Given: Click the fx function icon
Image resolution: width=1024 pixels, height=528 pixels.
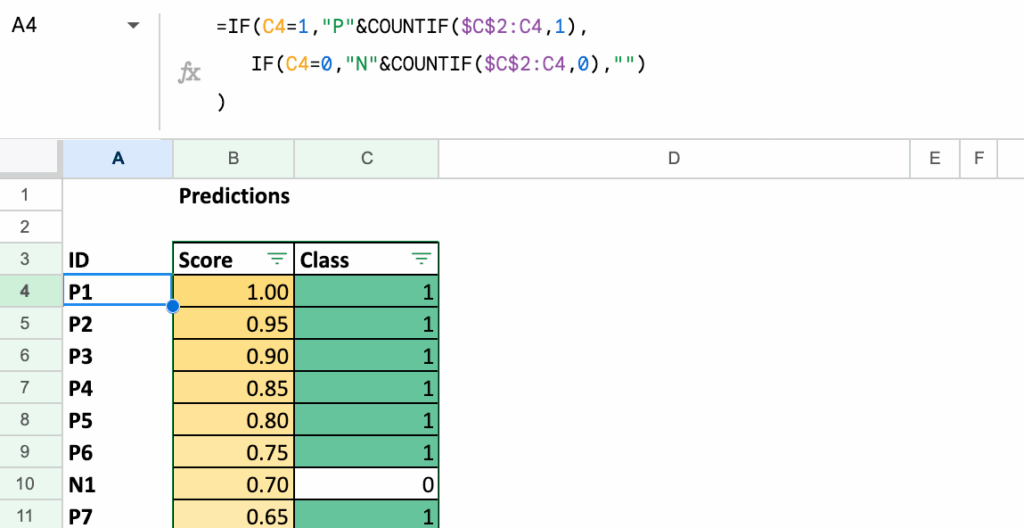Looking at the screenshot, I should (x=189, y=72).
